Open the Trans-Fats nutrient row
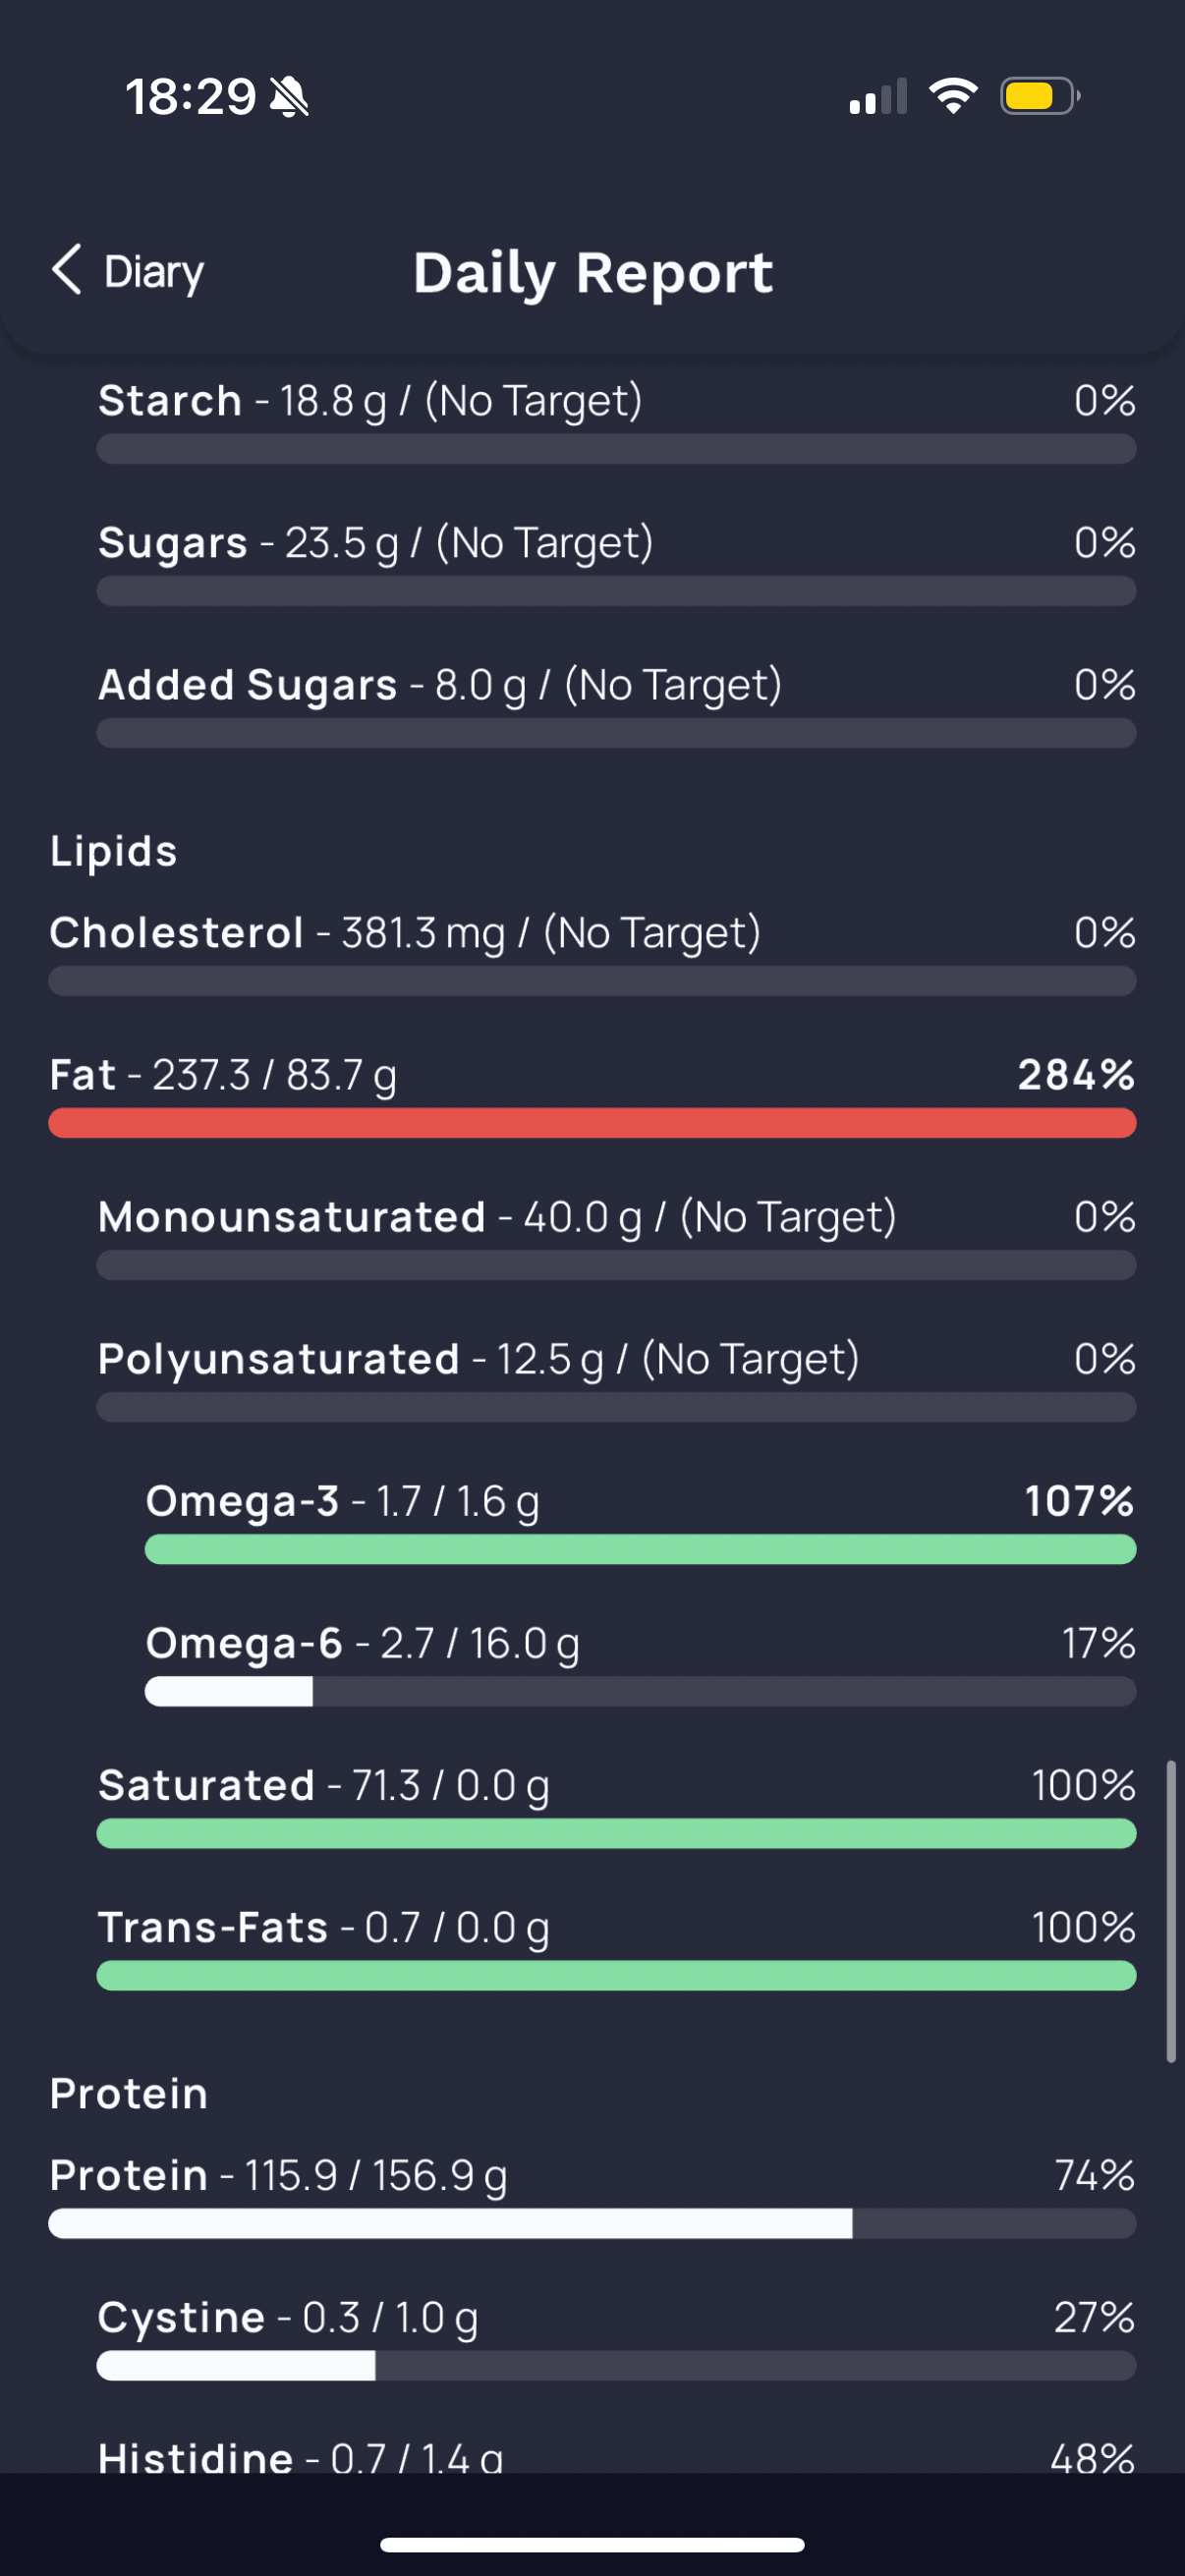Image resolution: width=1185 pixels, height=2576 pixels. coord(616,1948)
